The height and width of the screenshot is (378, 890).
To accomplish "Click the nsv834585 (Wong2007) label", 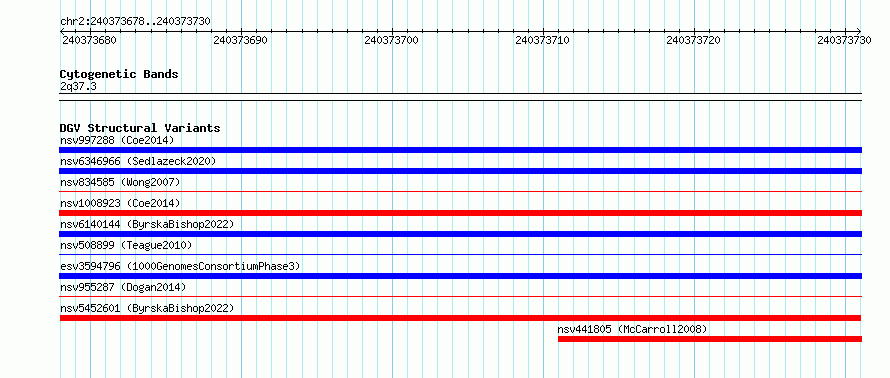I will pos(120,182).
